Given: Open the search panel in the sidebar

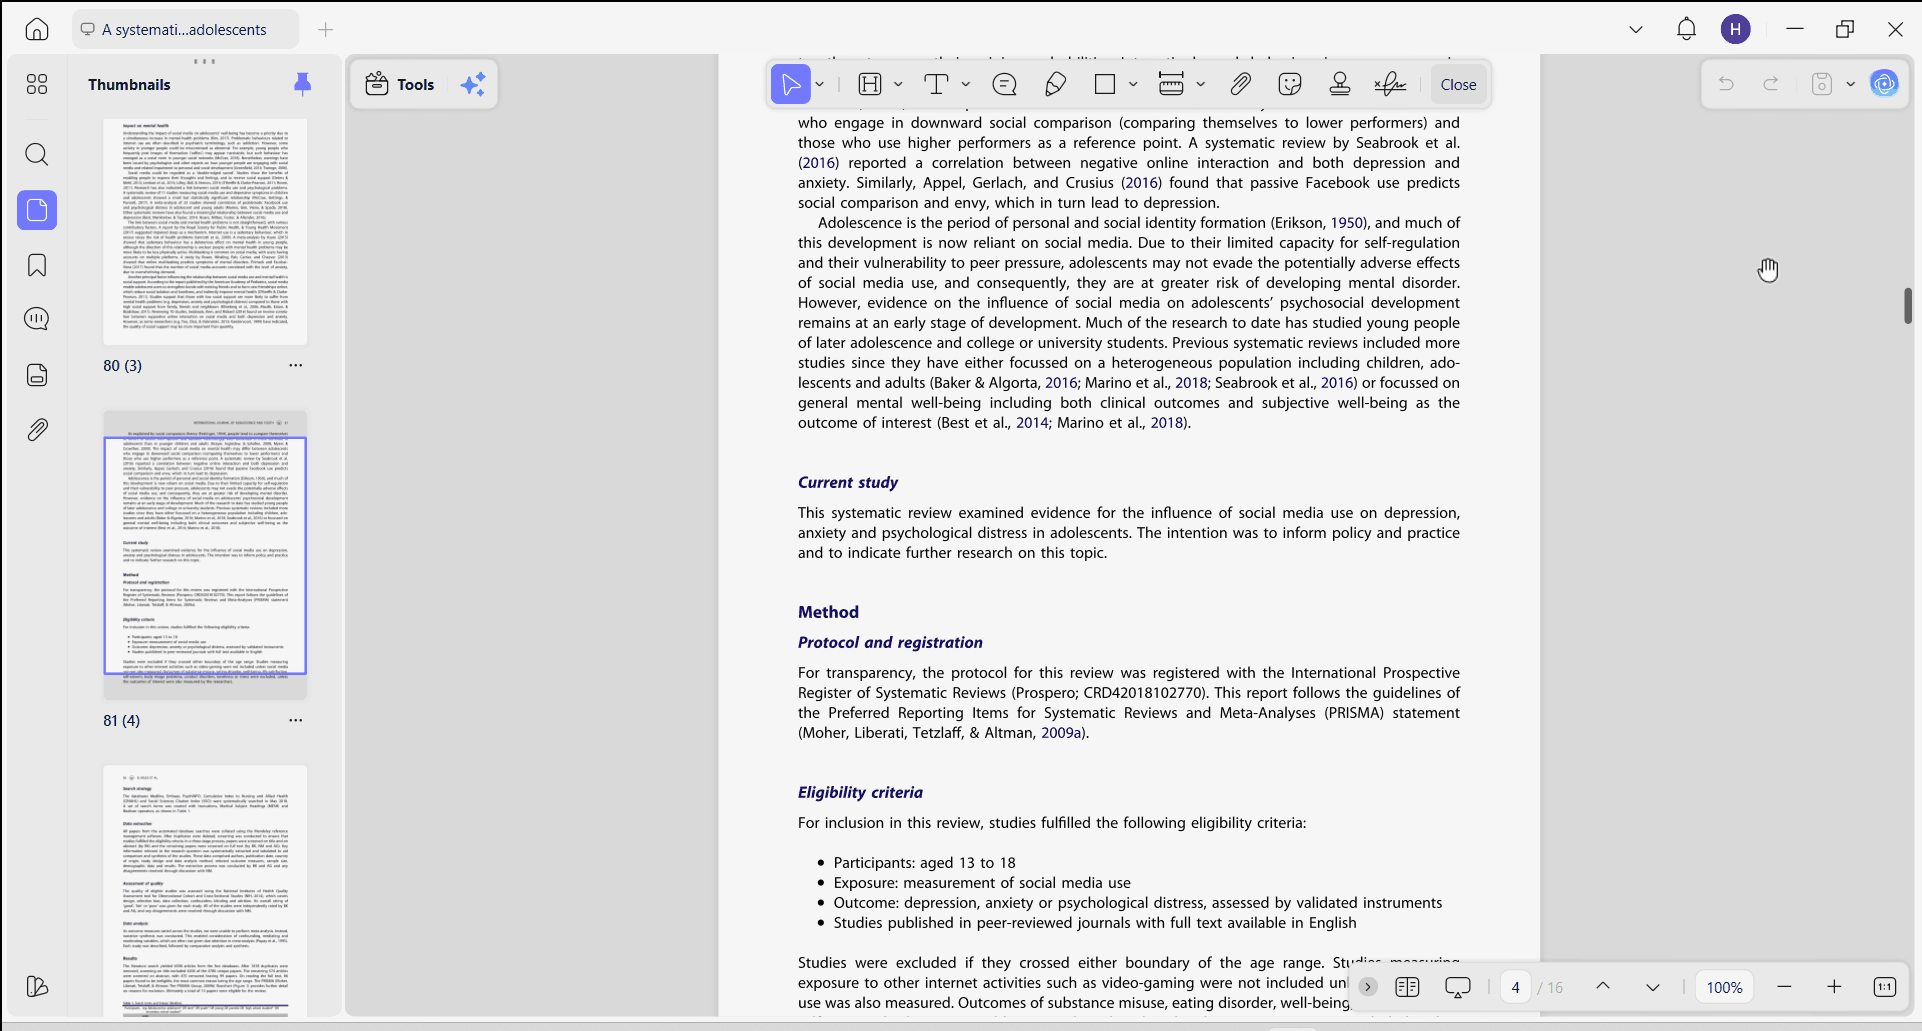Looking at the screenshot, I should pos(37,154).
